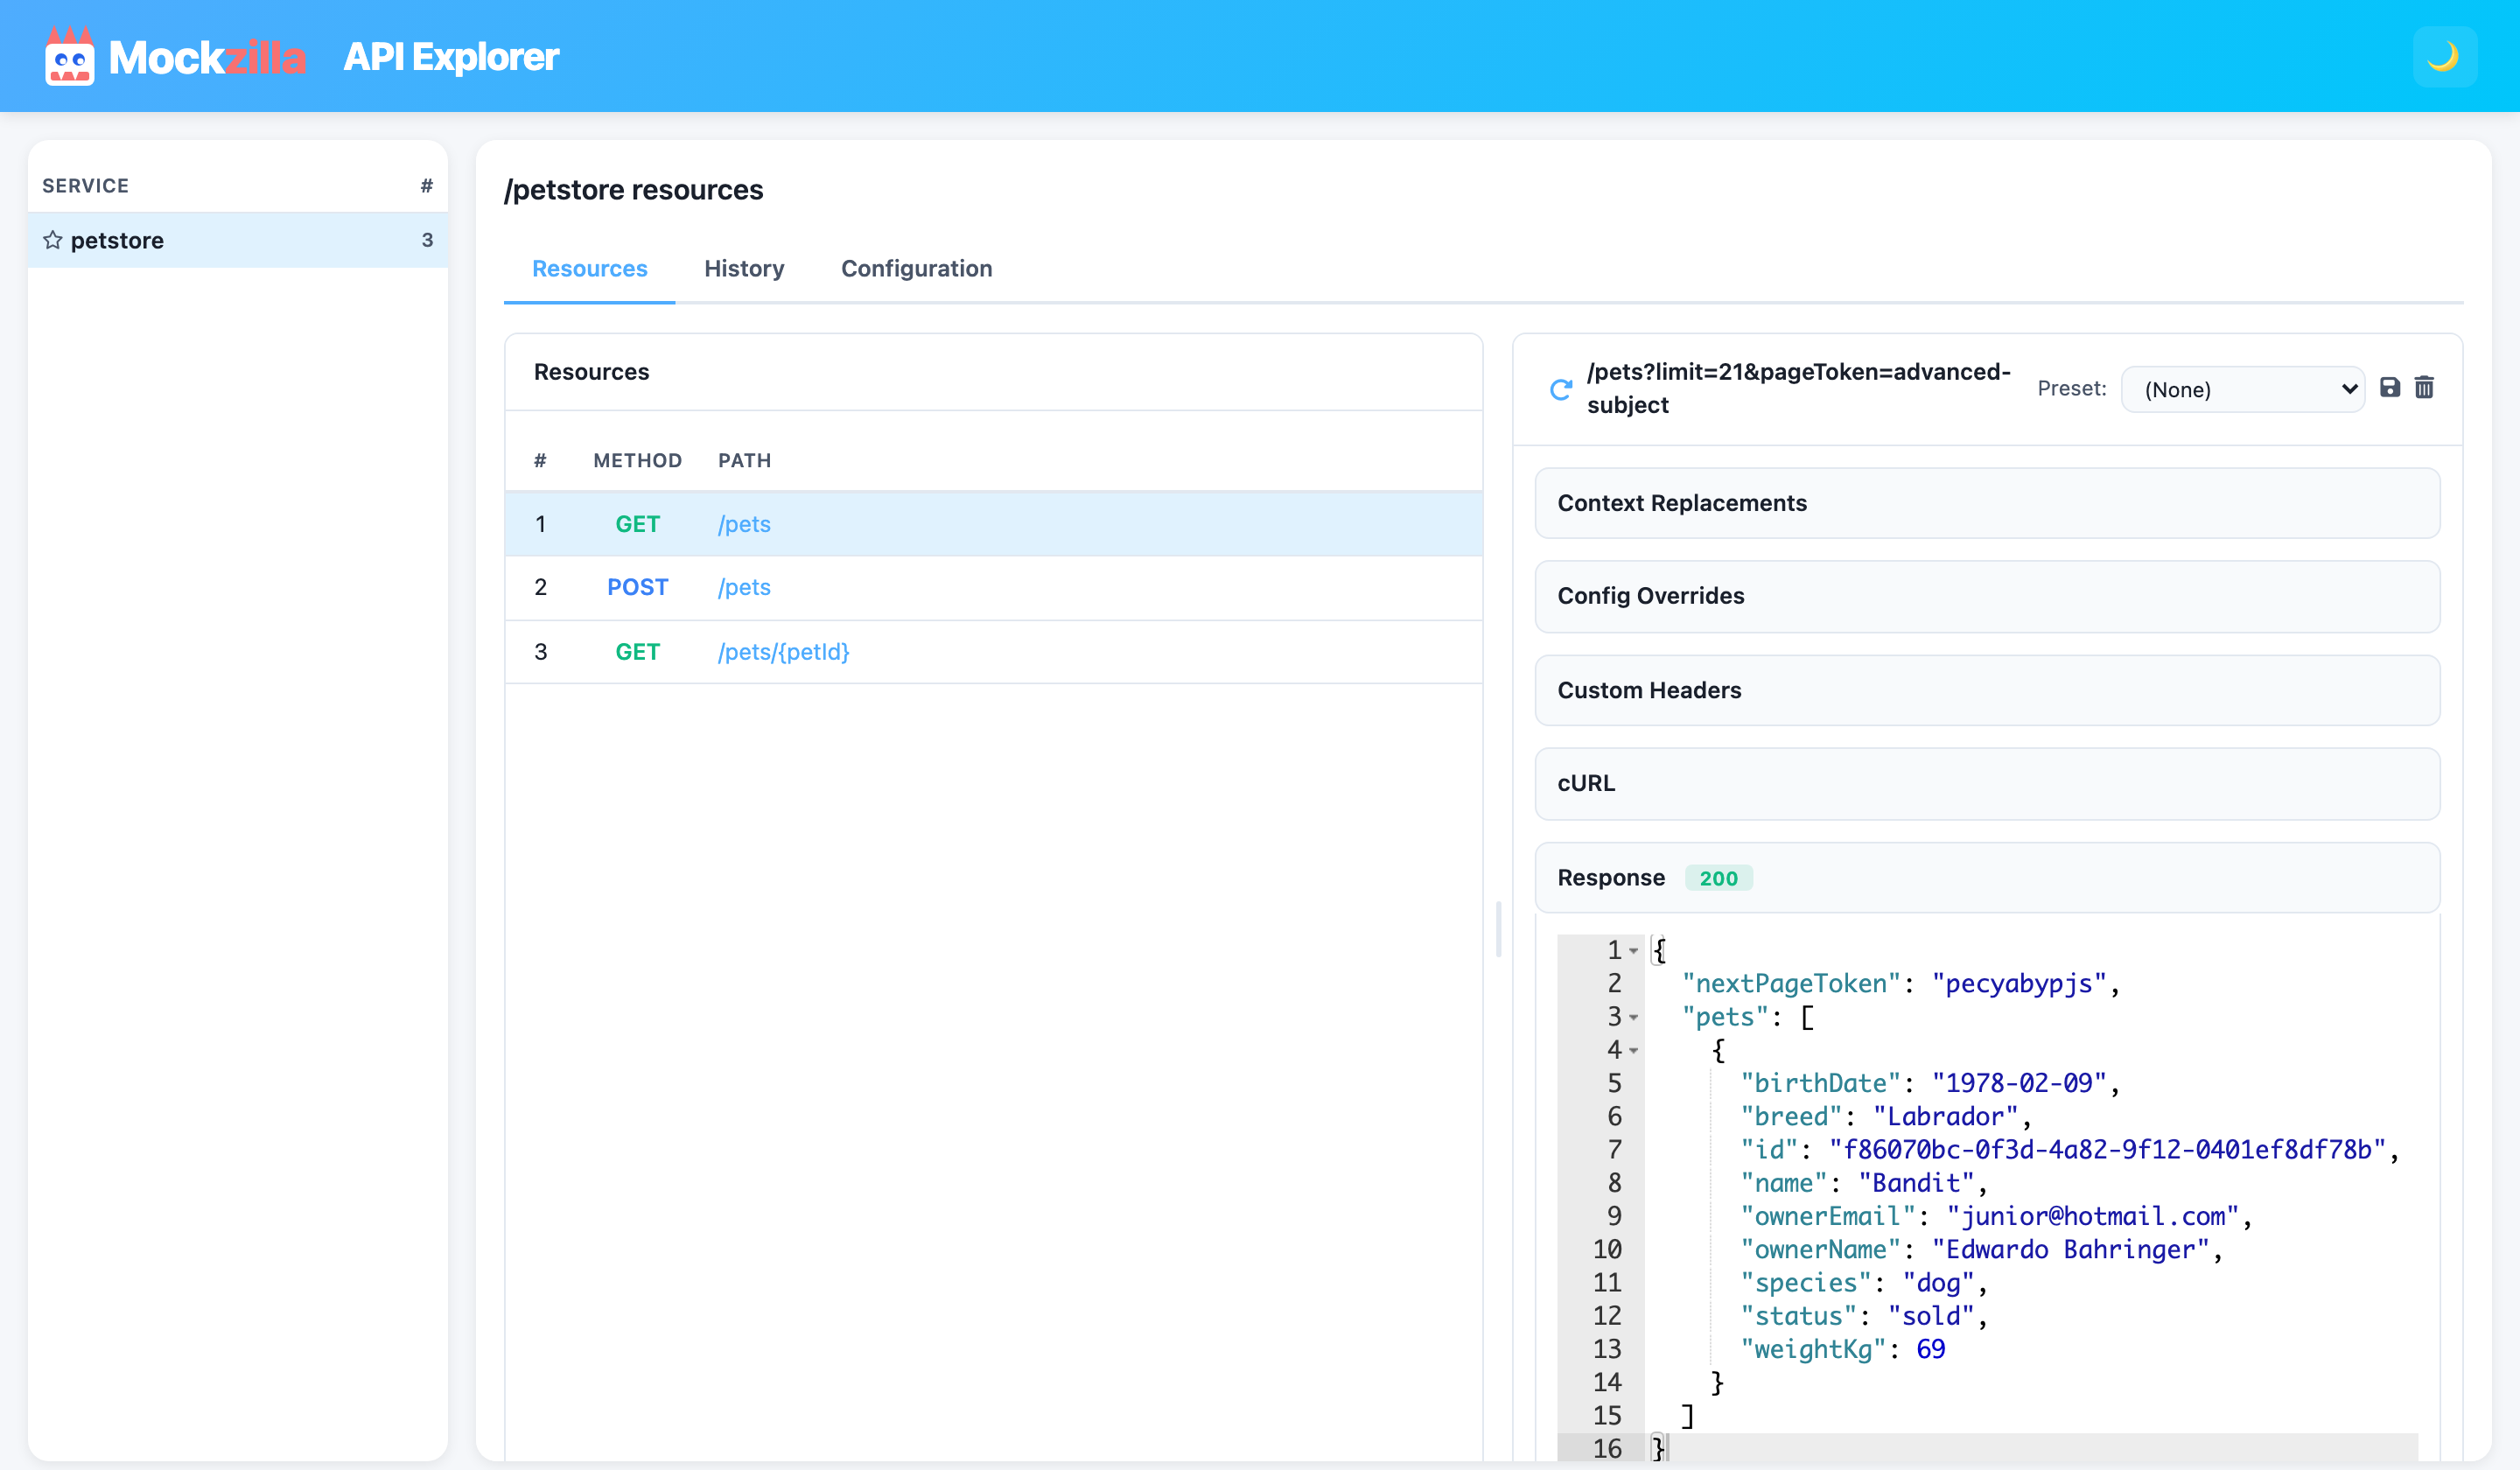
Task: Click the /petstore resources heading
Action: point(633,190)
